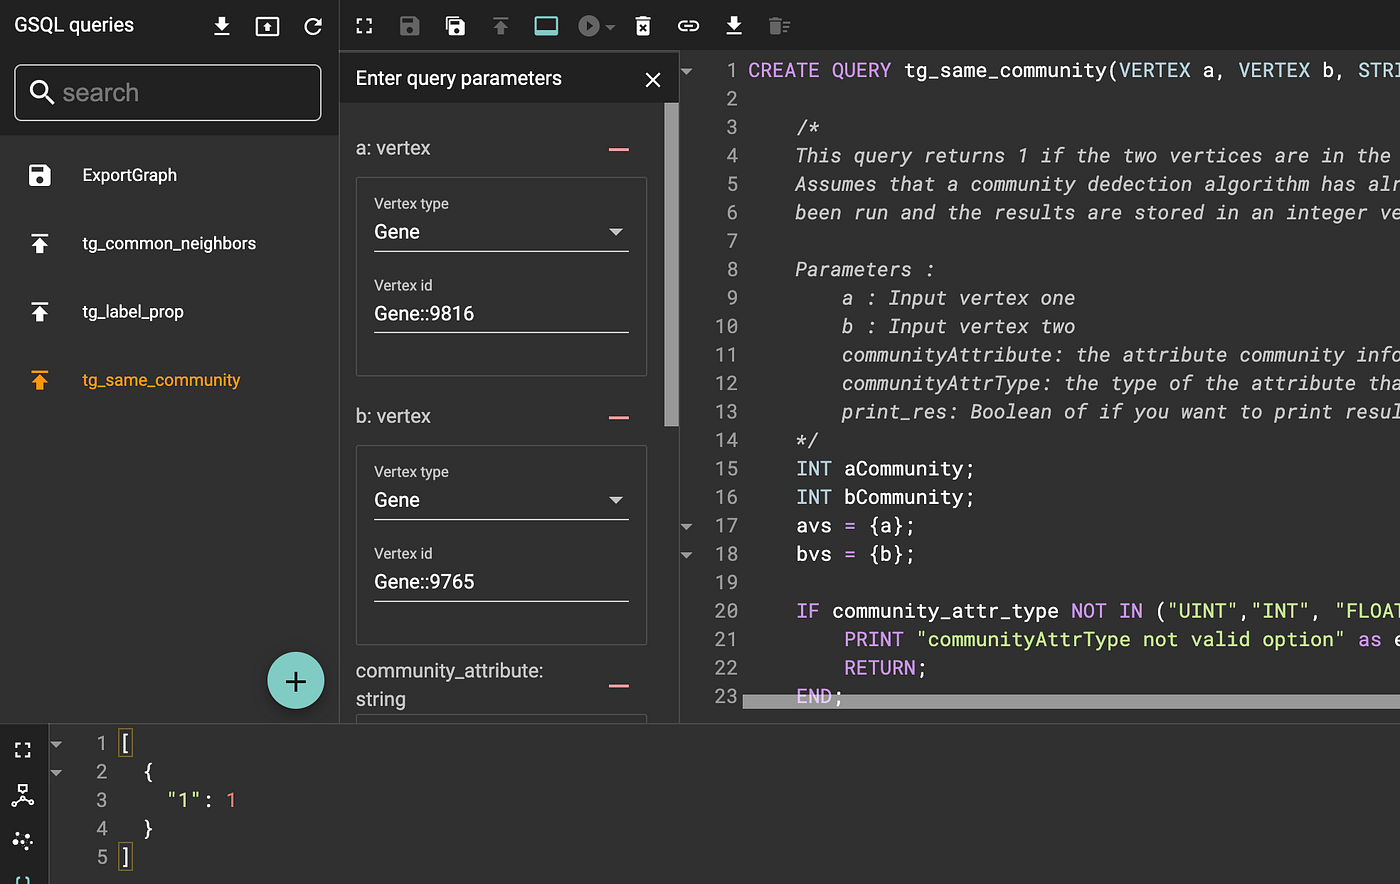Run the tg_same_community query
Viewport: 1400px width, 884px height.
(590, 25)
